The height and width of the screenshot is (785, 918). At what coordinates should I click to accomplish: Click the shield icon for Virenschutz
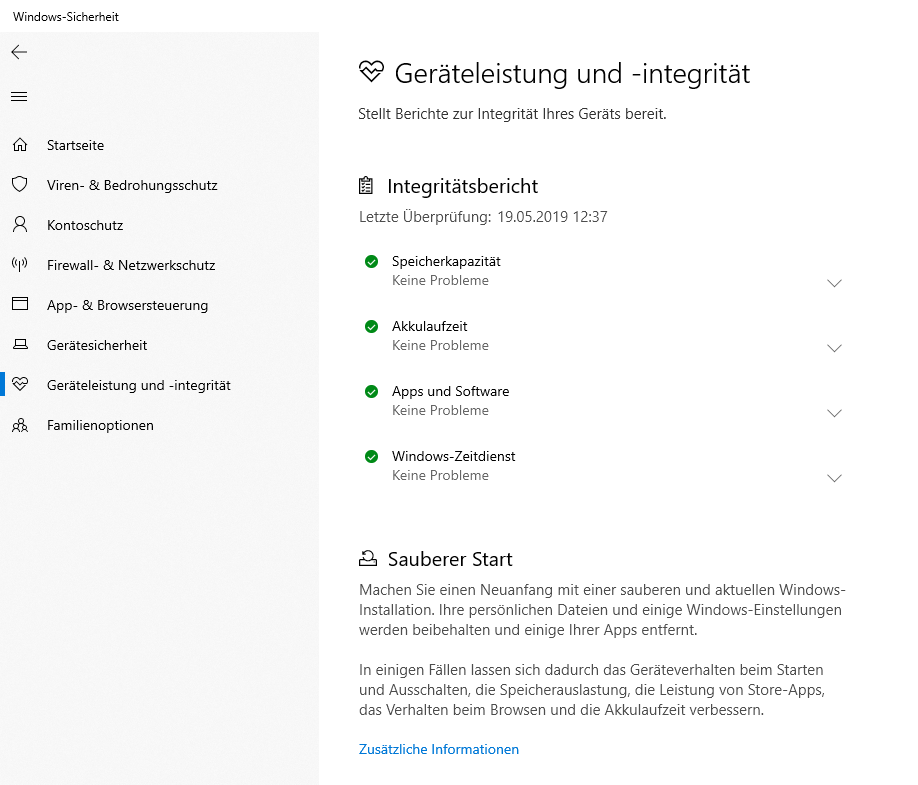tap(19, 185)
